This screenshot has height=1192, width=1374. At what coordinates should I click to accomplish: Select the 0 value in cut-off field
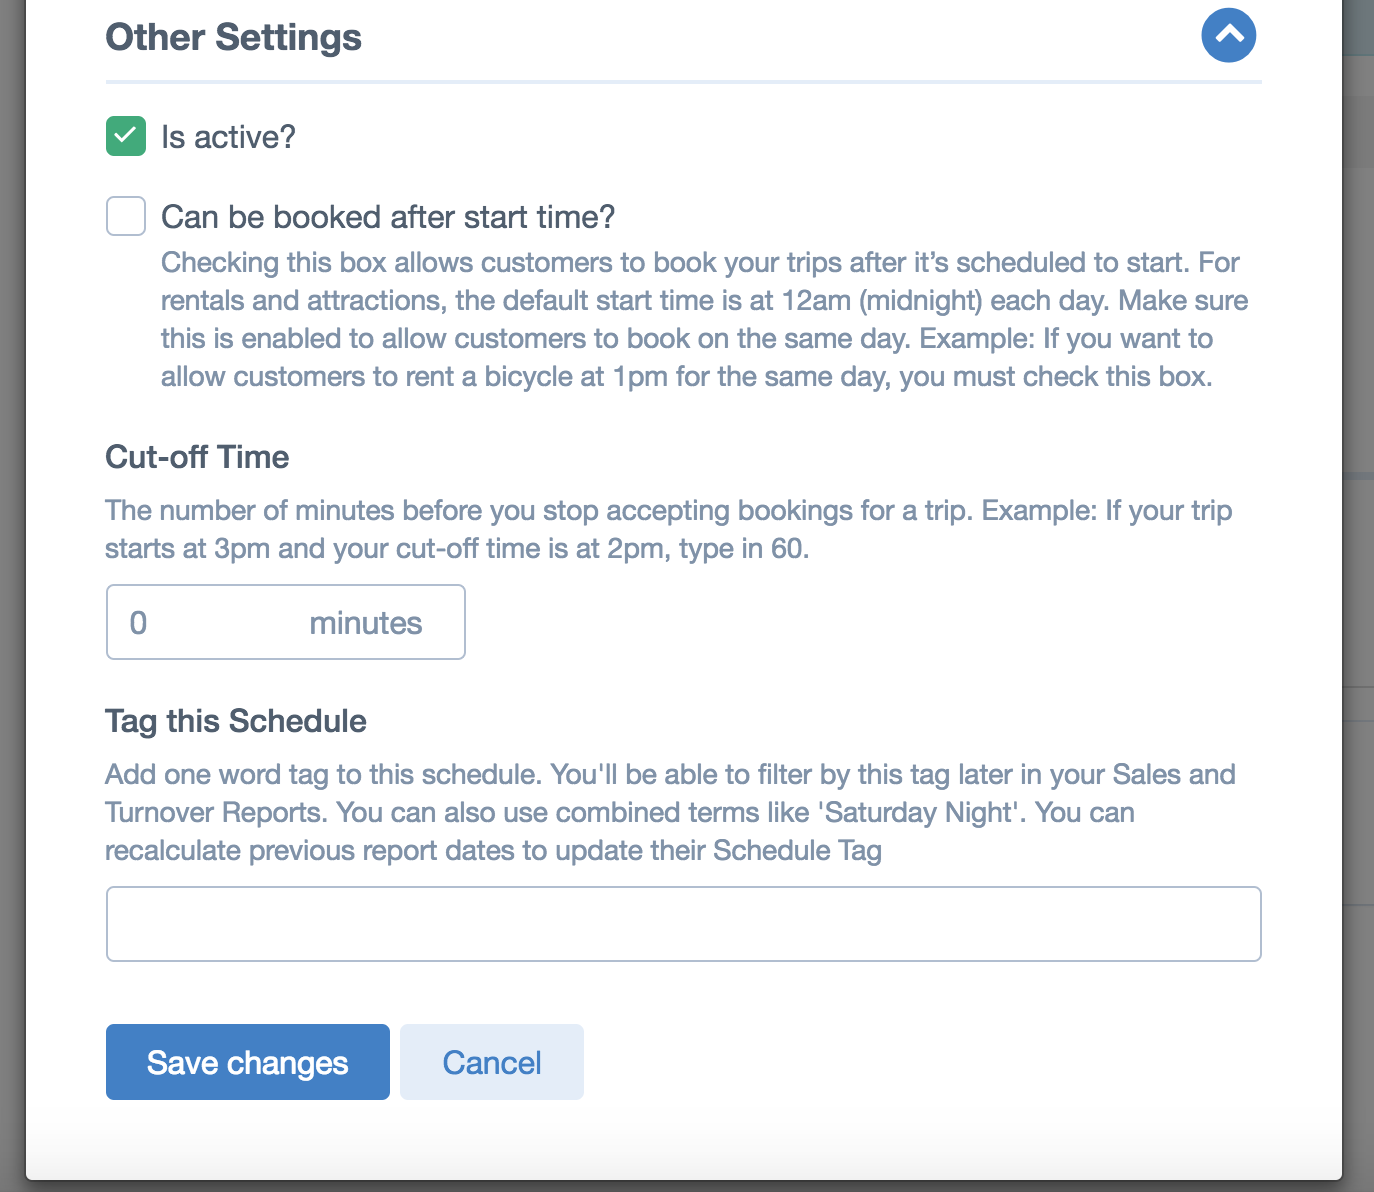138,623
